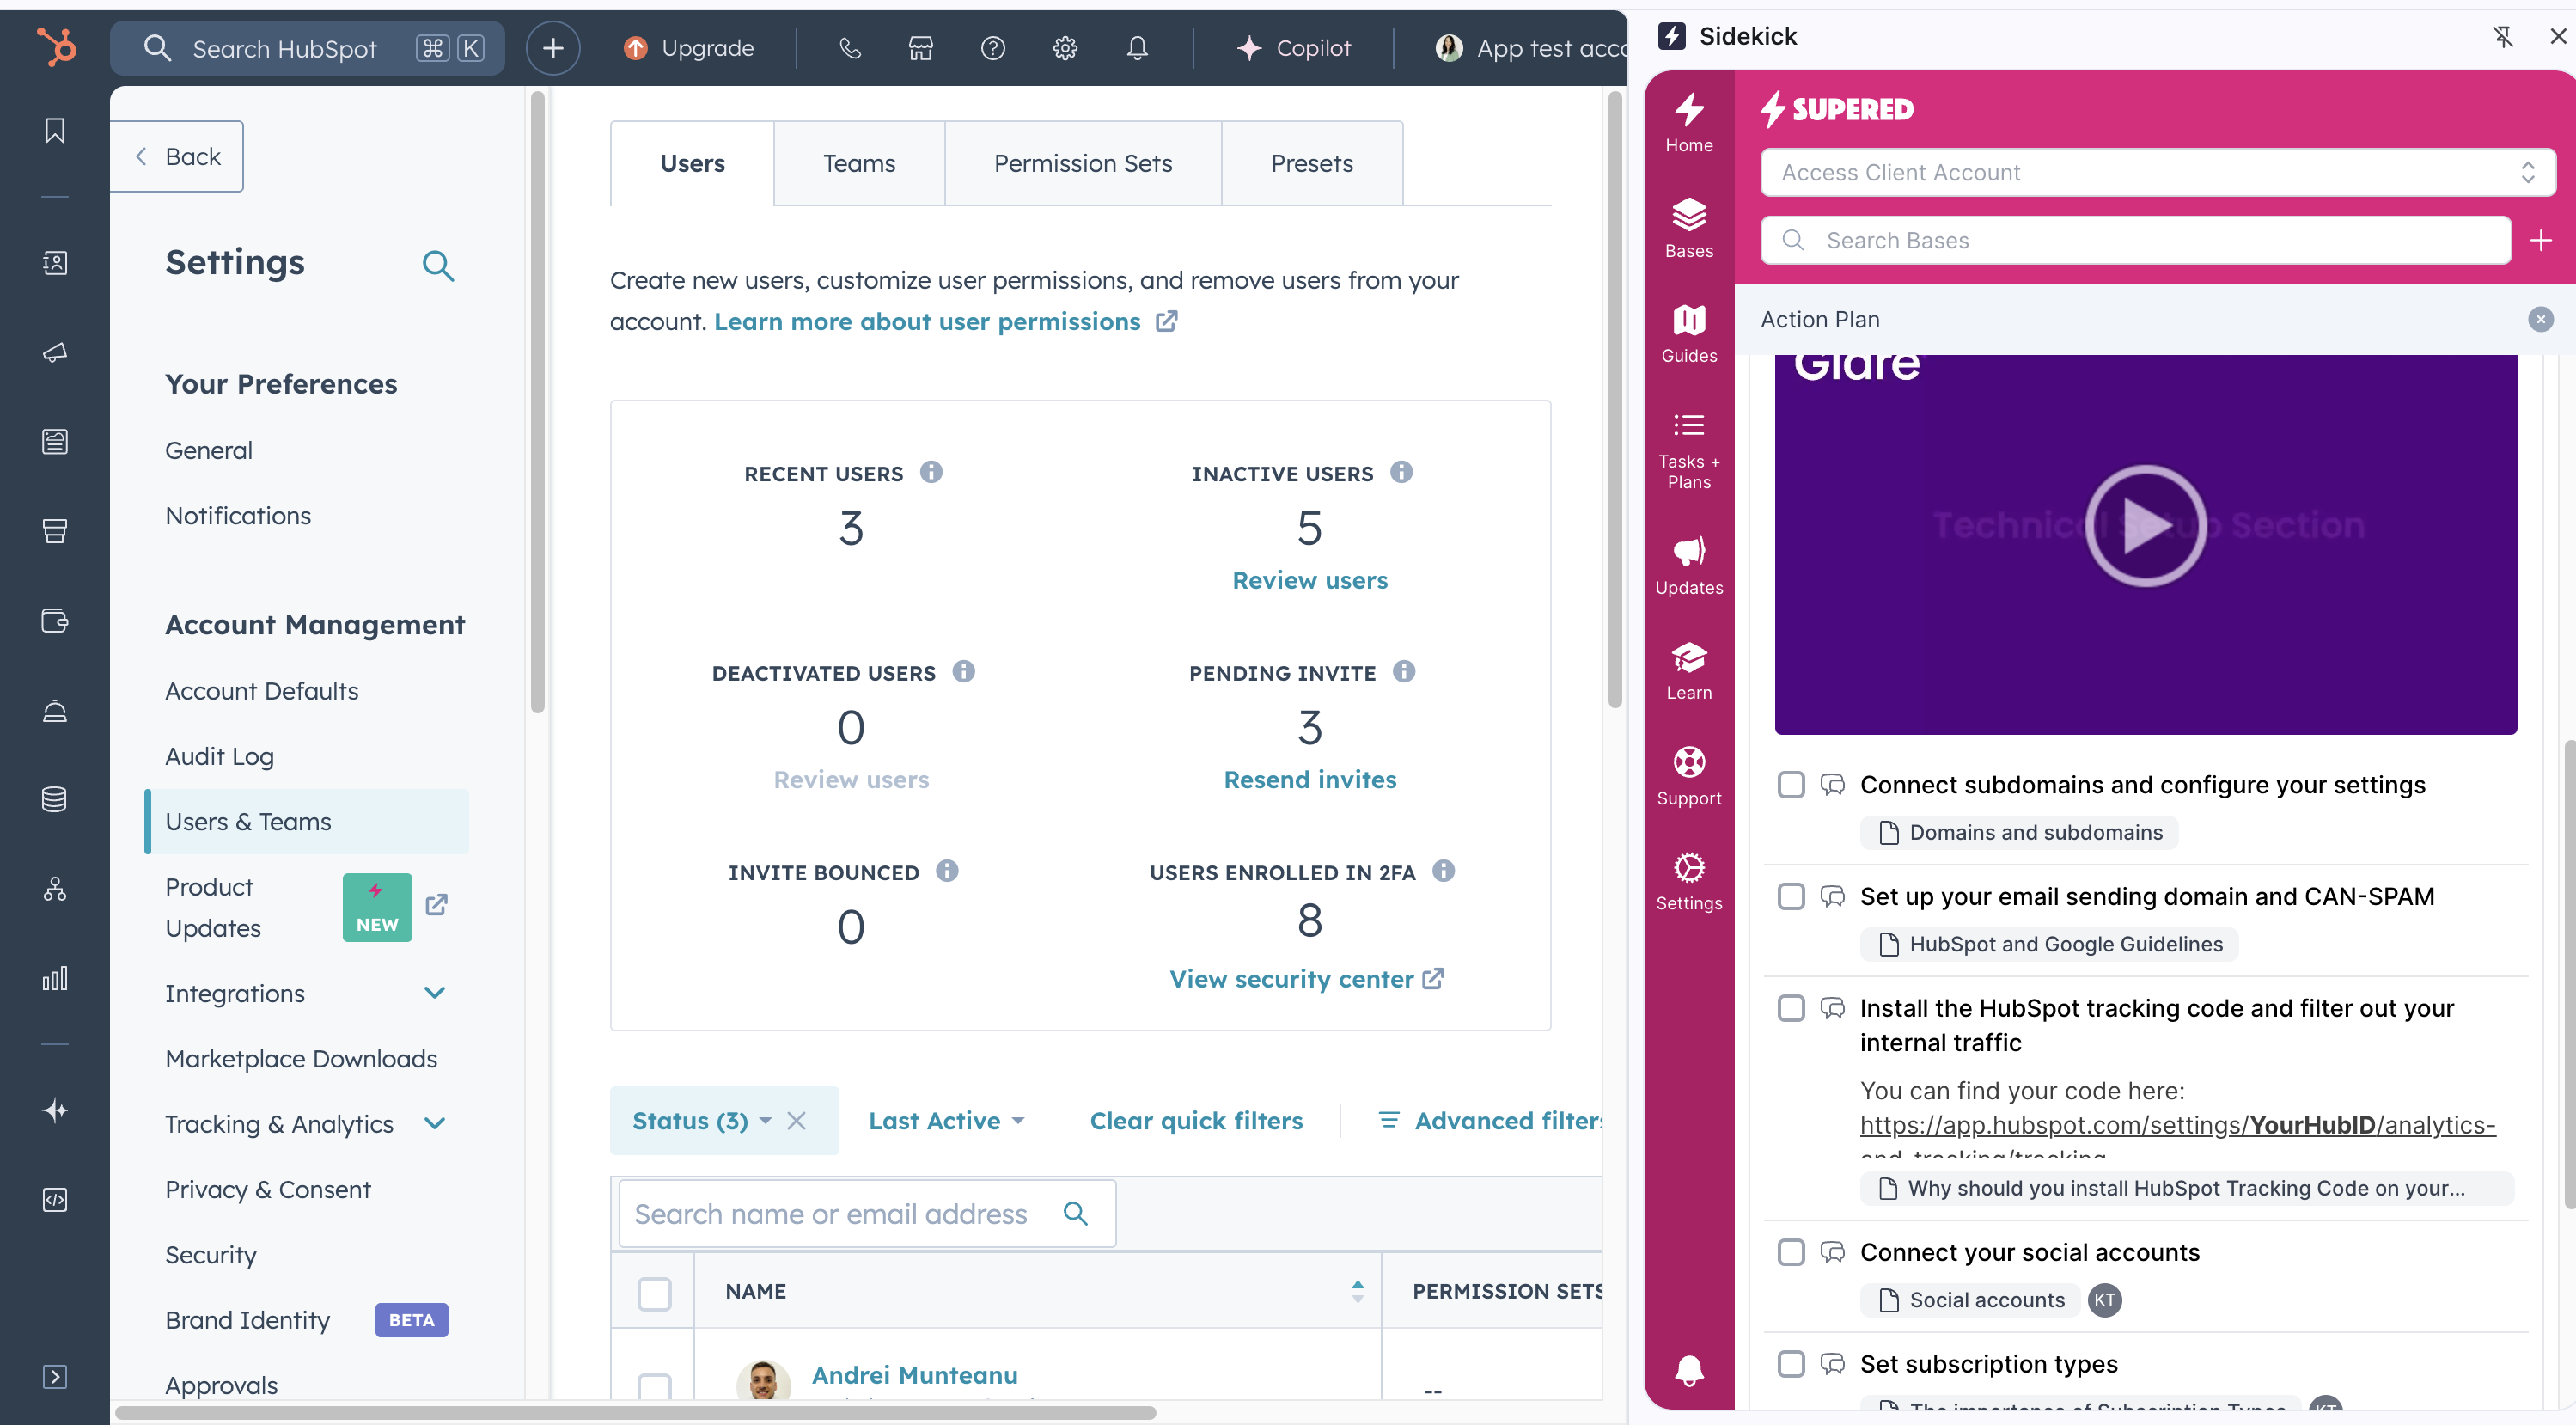Open the Bases section in Sidekick
The width and height of the screenshot is (2576, 1425).
[1689, 228]
